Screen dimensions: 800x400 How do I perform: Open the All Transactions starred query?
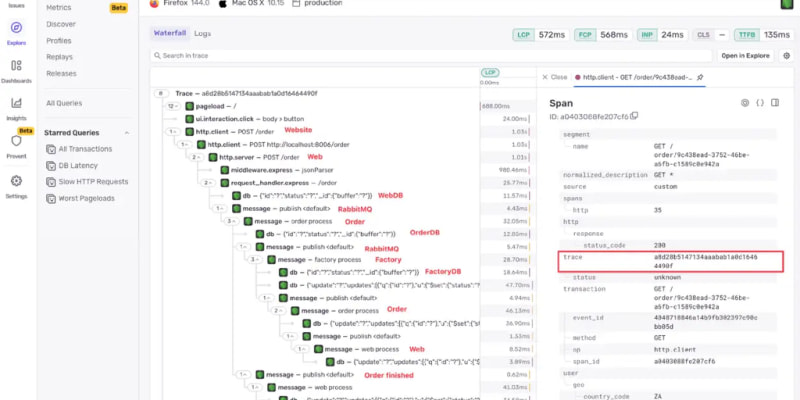(85, 149)
